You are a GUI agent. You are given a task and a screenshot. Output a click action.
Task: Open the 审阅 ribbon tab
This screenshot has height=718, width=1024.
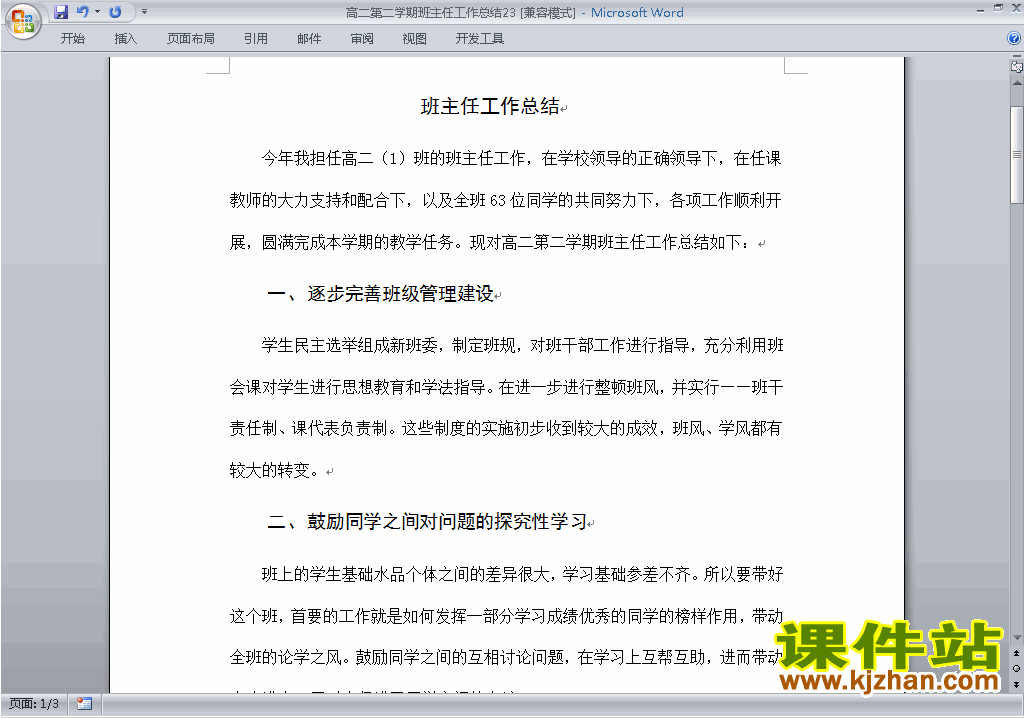362,39
